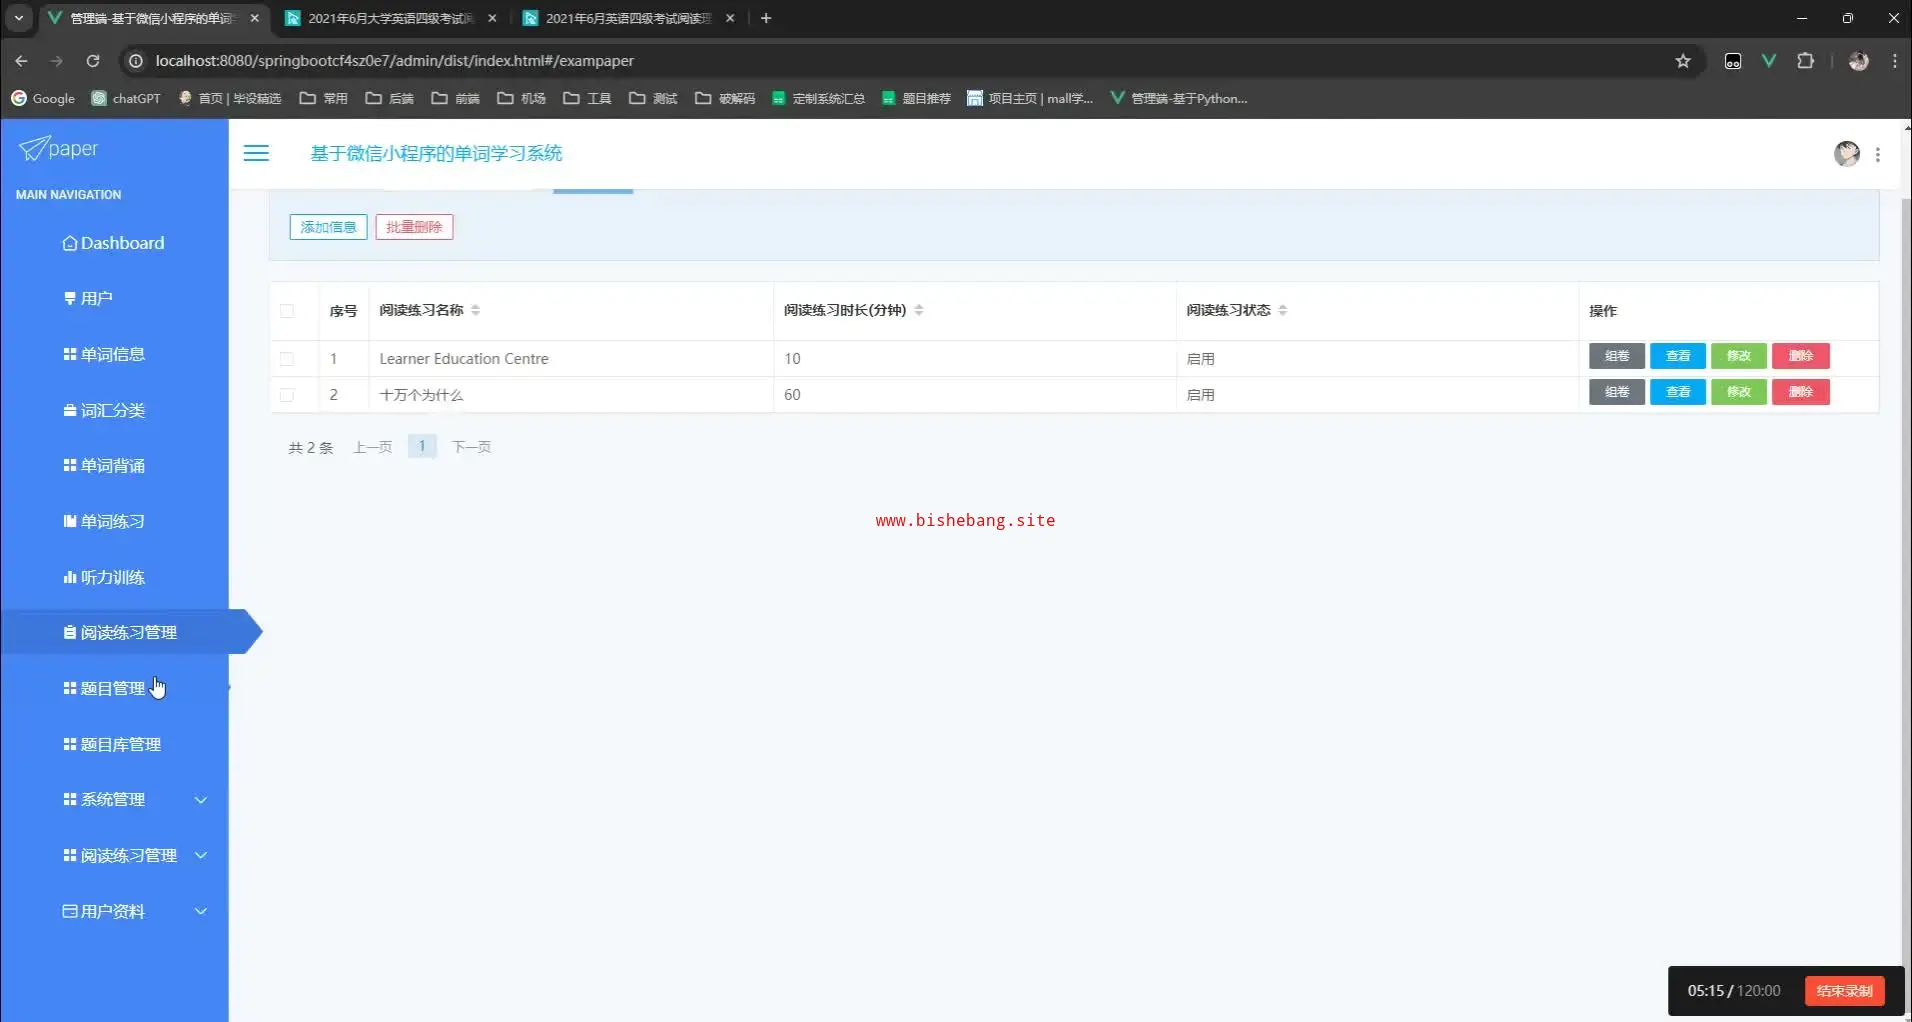Click 修改 for 十万个为什么
This screenshot has height=1022, width=1912.
click(1739, 392)
